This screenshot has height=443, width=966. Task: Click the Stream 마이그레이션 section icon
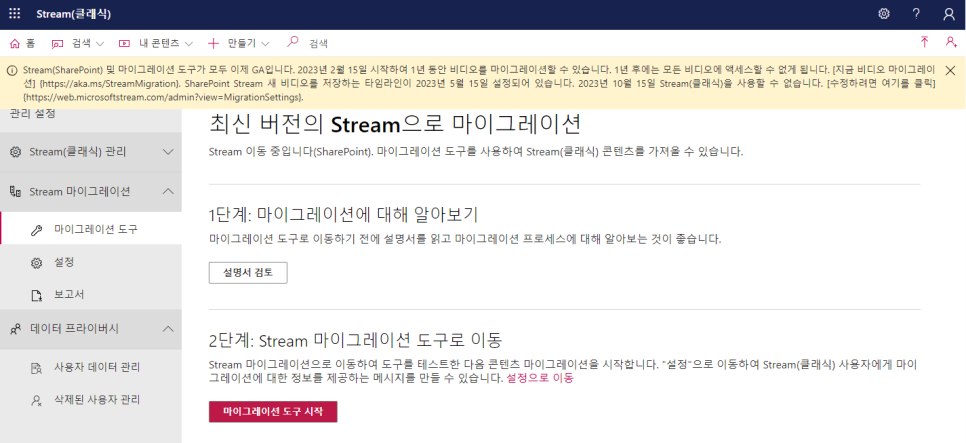coord(15,192)
